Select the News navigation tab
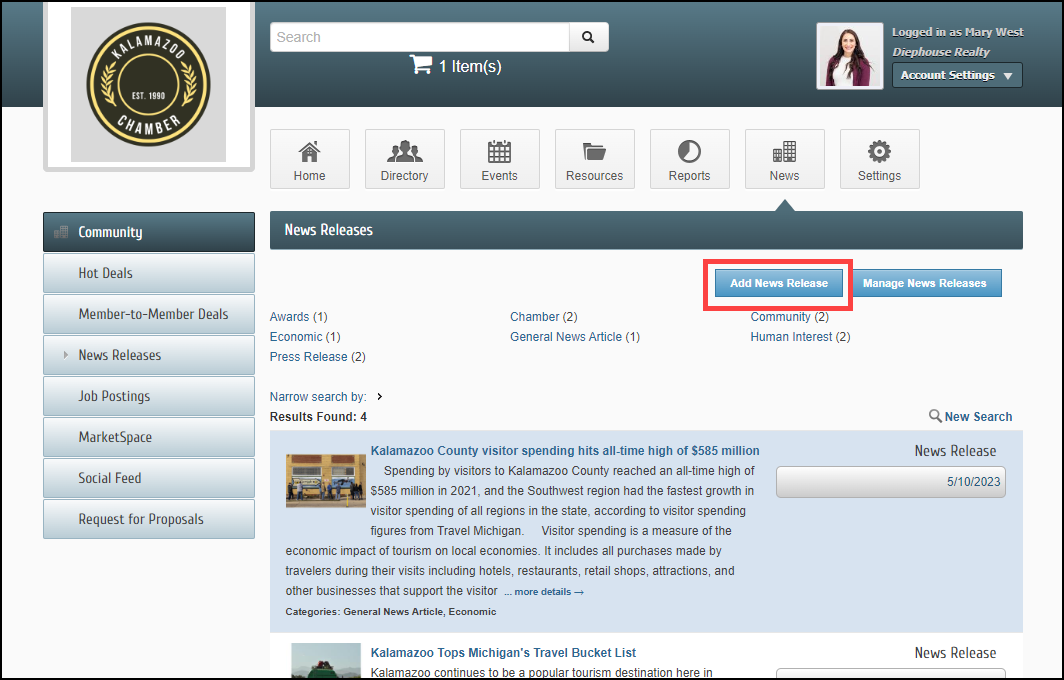Viewport: 1064px width, 680px height. point(784,160)
